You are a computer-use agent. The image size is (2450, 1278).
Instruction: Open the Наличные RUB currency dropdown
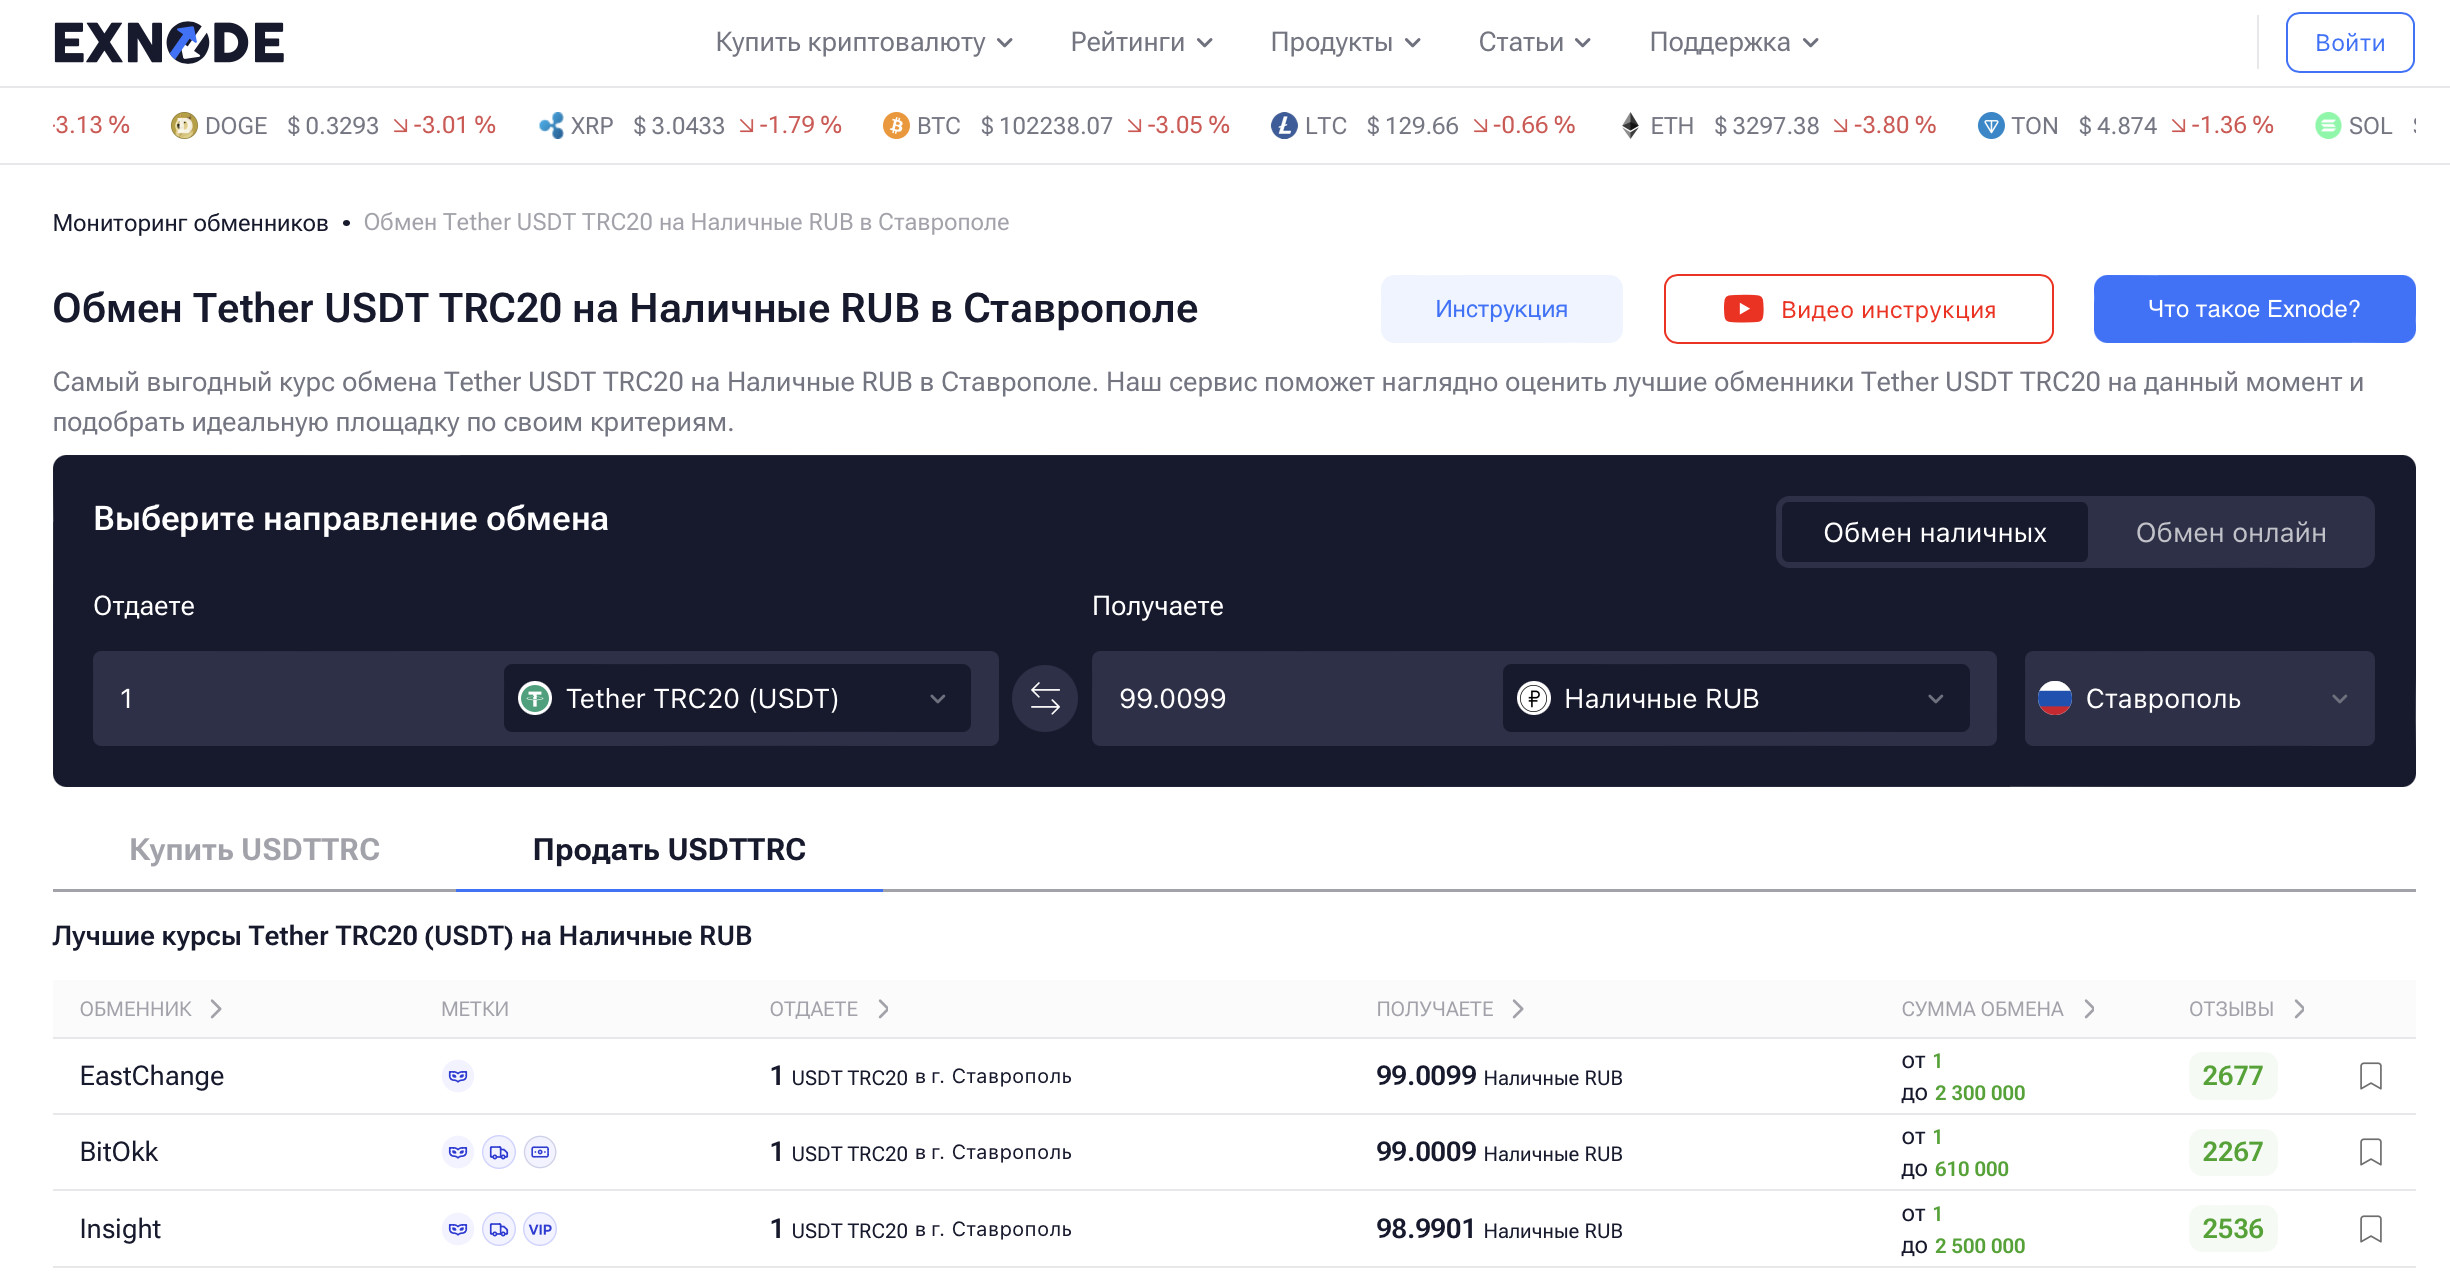(x=1735, y=698)
